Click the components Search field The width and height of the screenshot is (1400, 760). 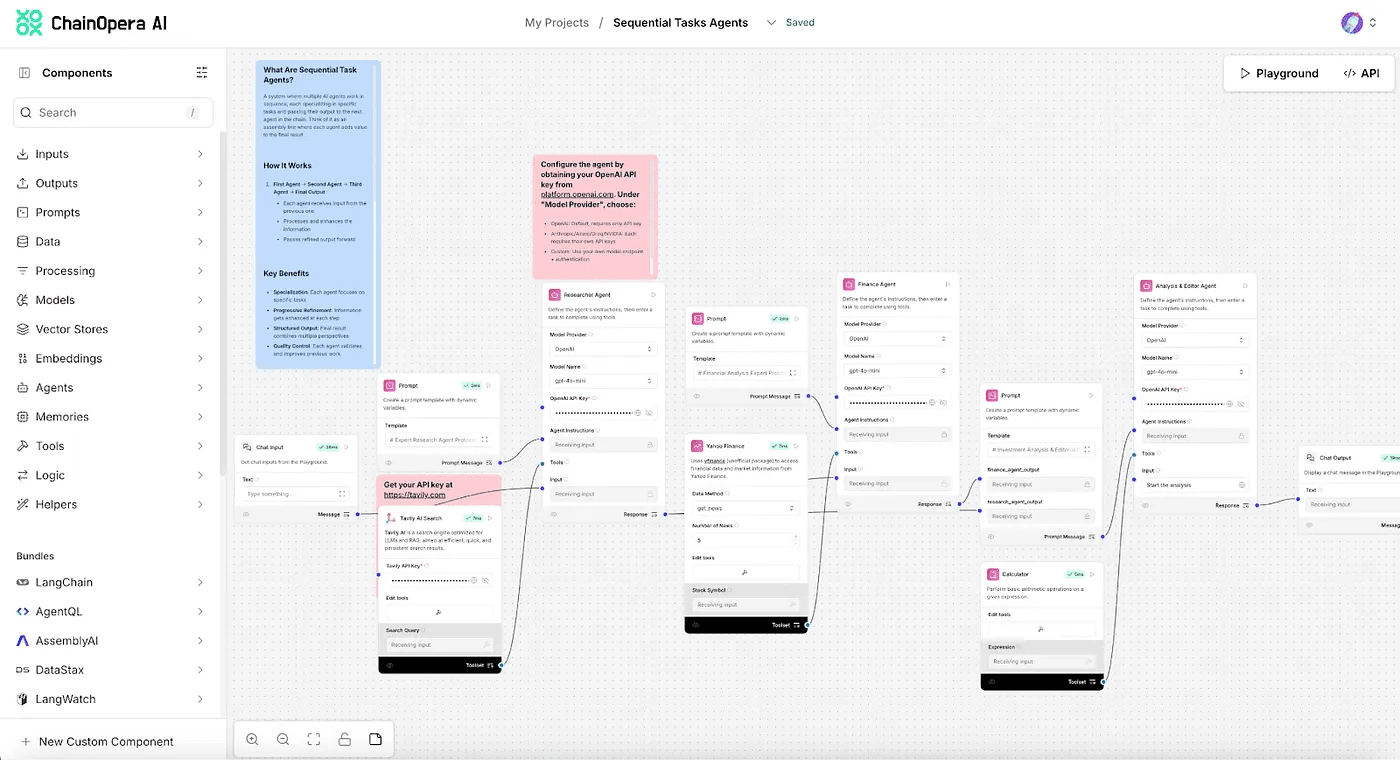[113, 113]
